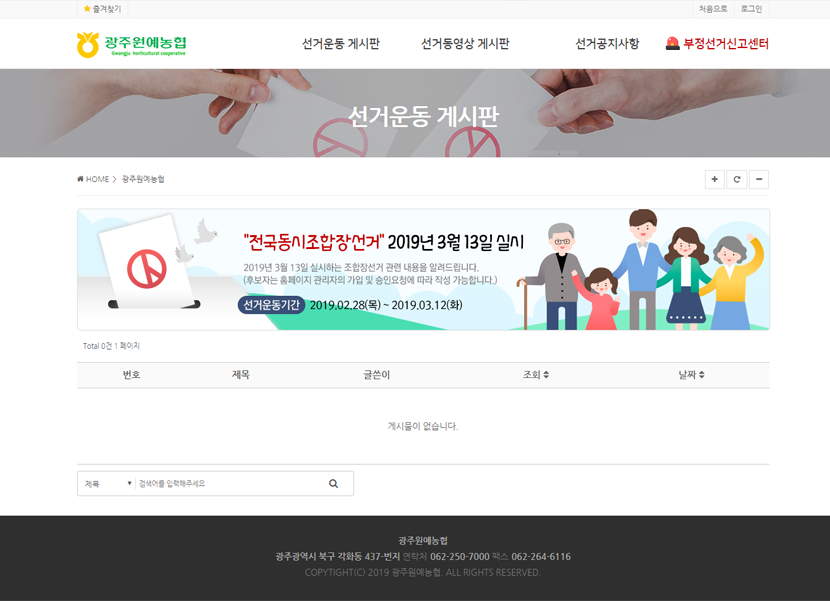Click the refresh zoom reset button
The image size is (830, 601).
737,179
